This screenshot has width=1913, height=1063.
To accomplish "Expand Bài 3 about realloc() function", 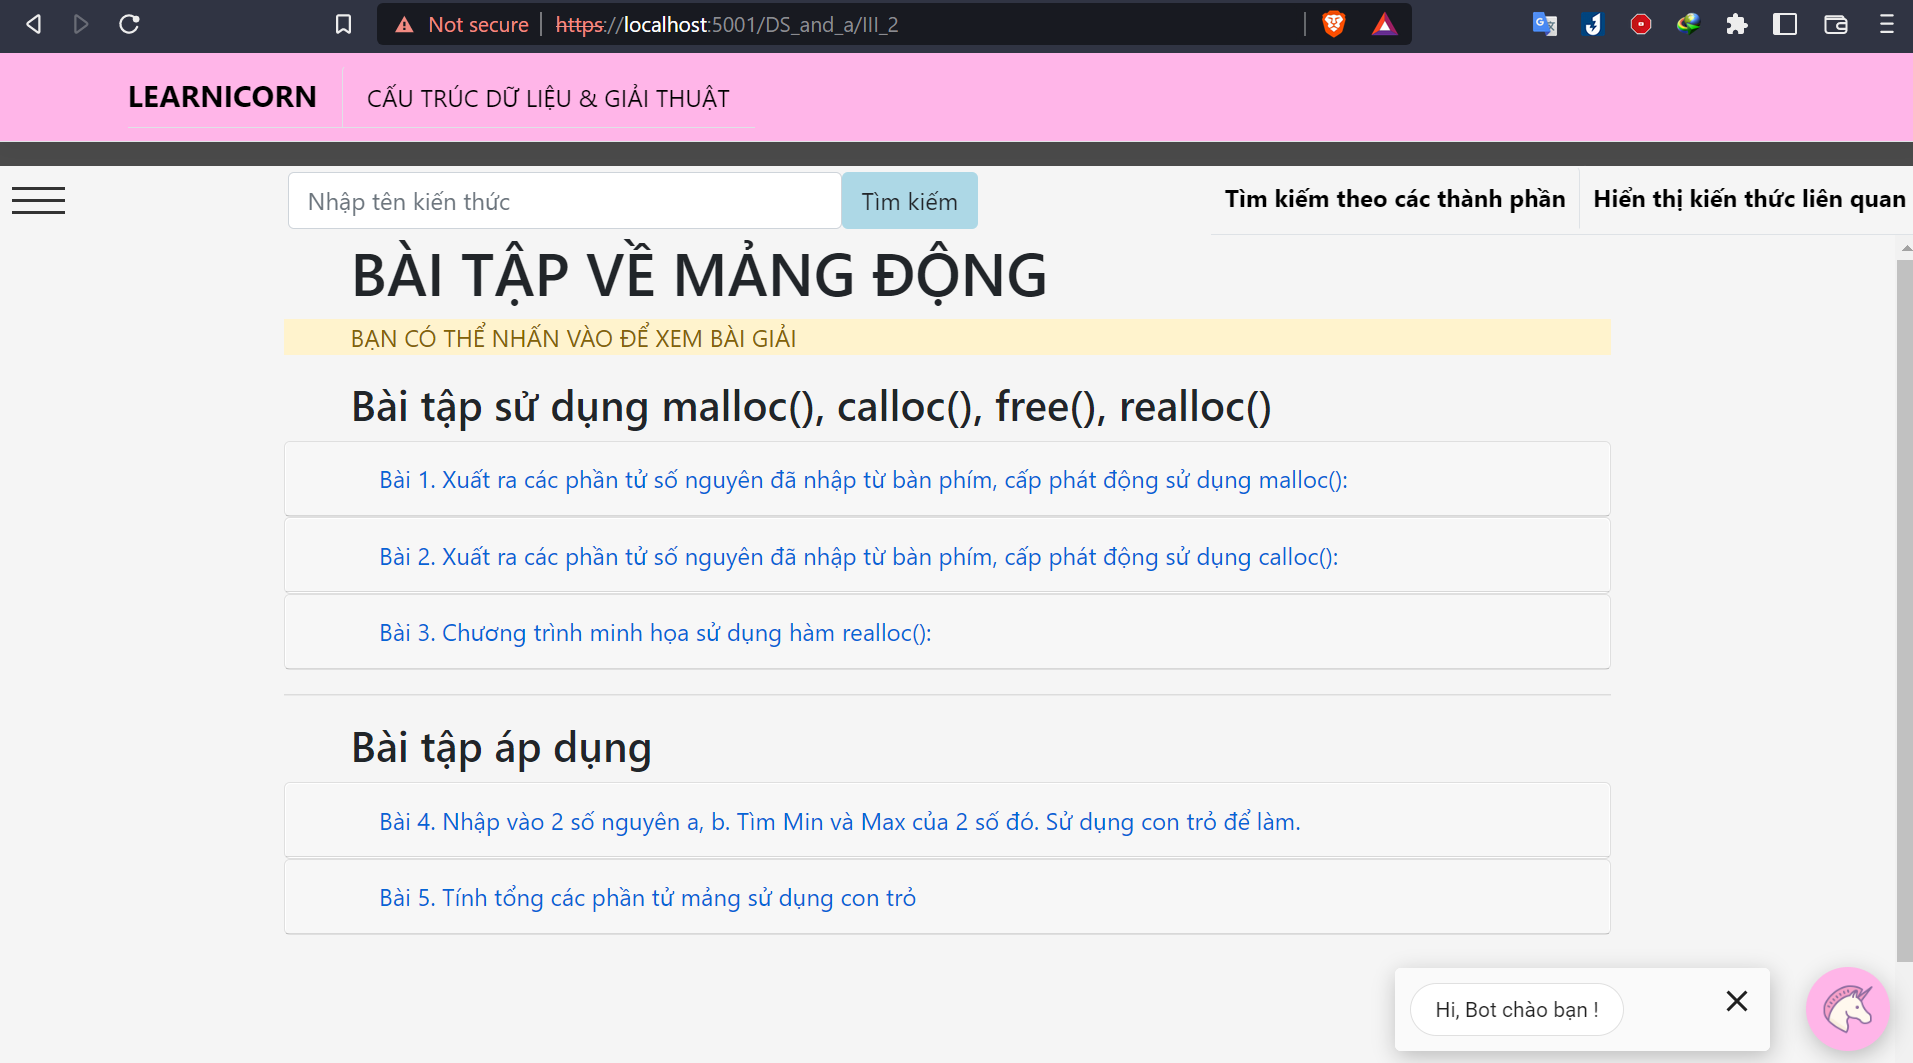I will coord(654,632).
